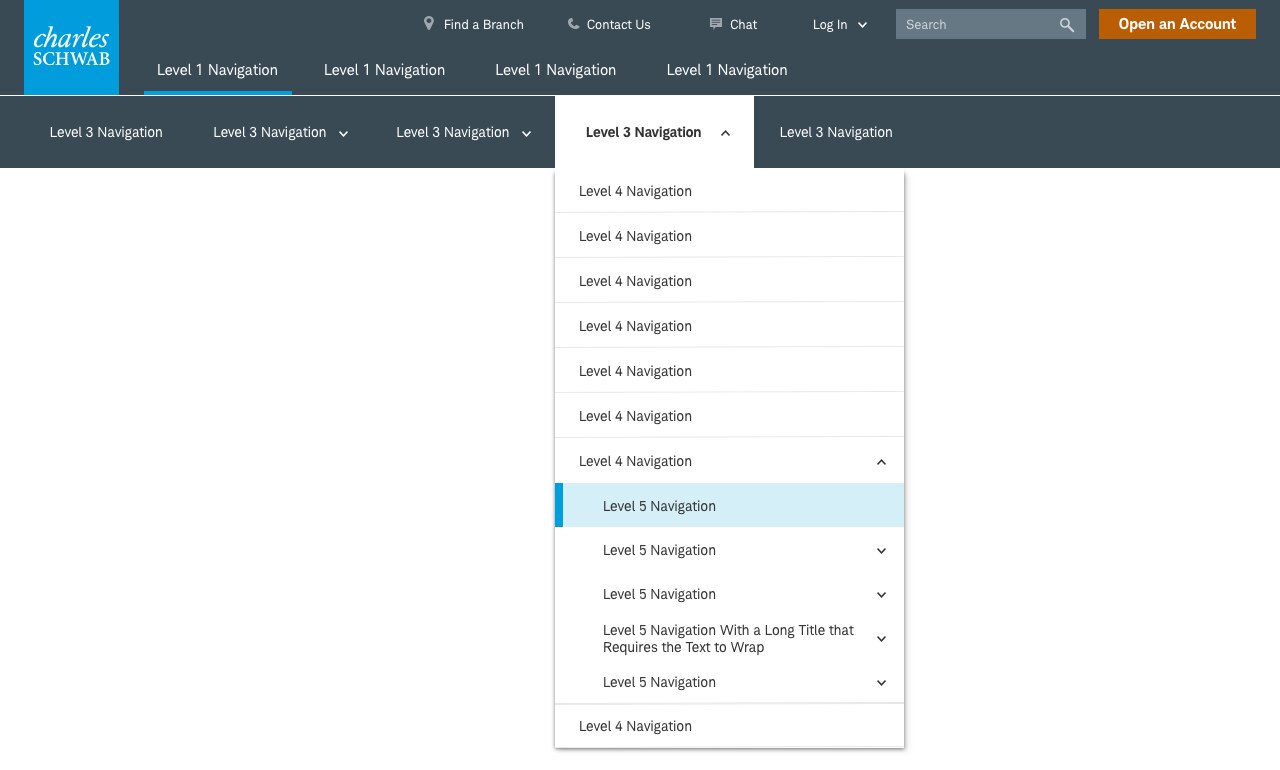
Task: Open the bottom Level 4 Navigation below the Level 5 group
Action: (729, 726)
